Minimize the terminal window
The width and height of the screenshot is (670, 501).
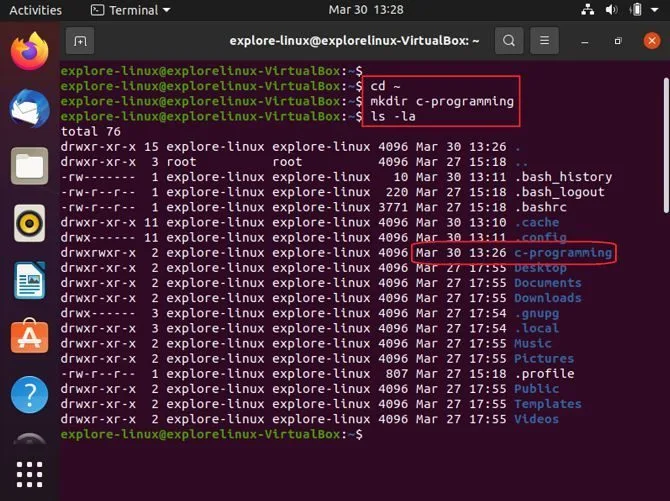(x=585, y=41)
